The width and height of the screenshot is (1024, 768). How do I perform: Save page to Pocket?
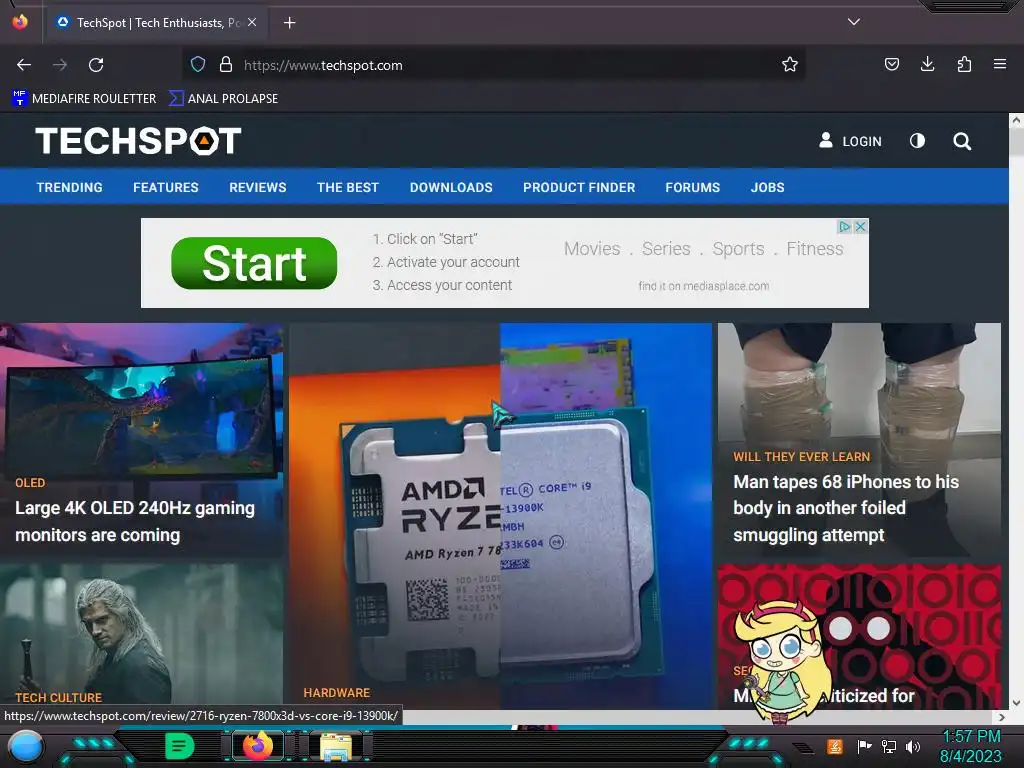pos(891,64)
